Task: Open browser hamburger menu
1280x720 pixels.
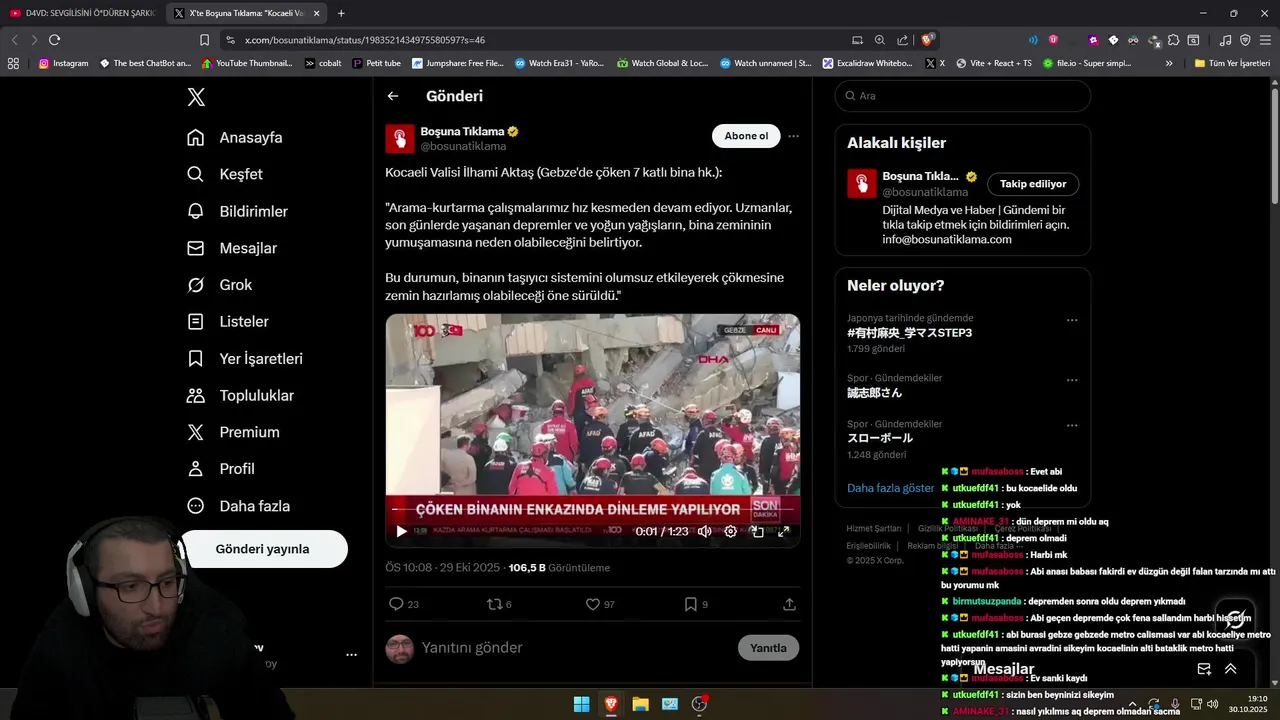Action: point(1265,40)
